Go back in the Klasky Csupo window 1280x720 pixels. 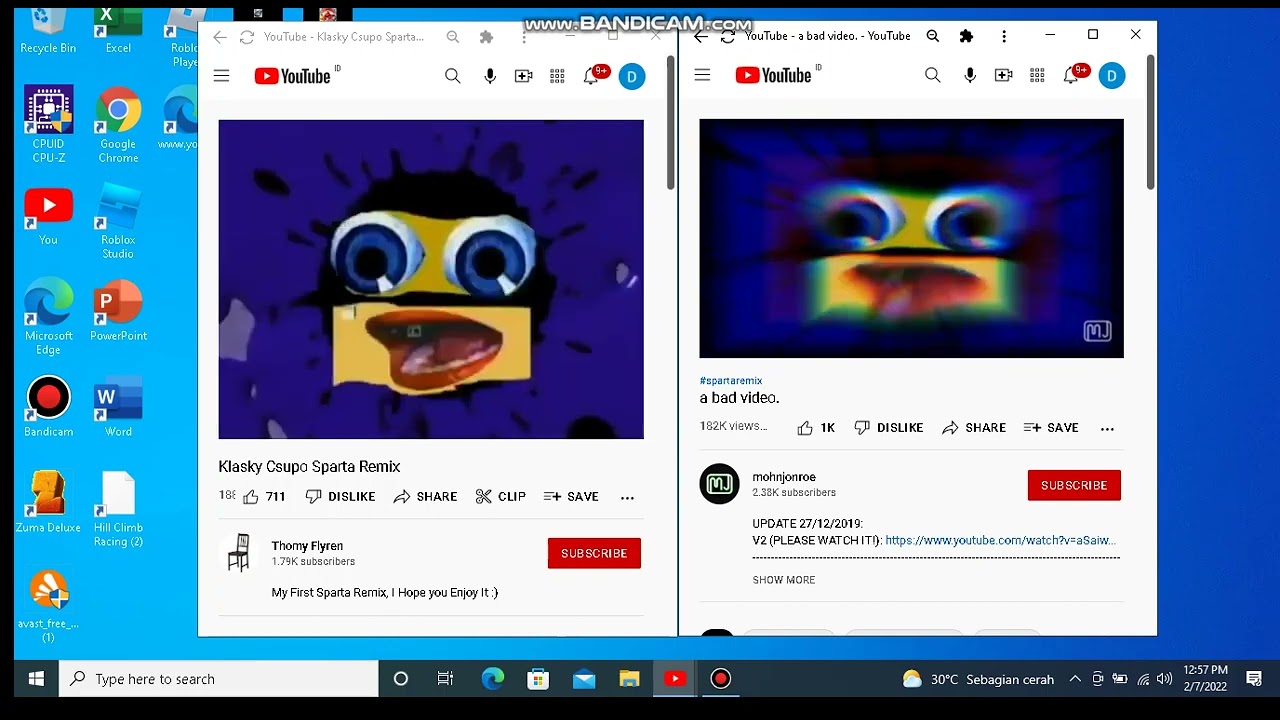tap(220, 37)
